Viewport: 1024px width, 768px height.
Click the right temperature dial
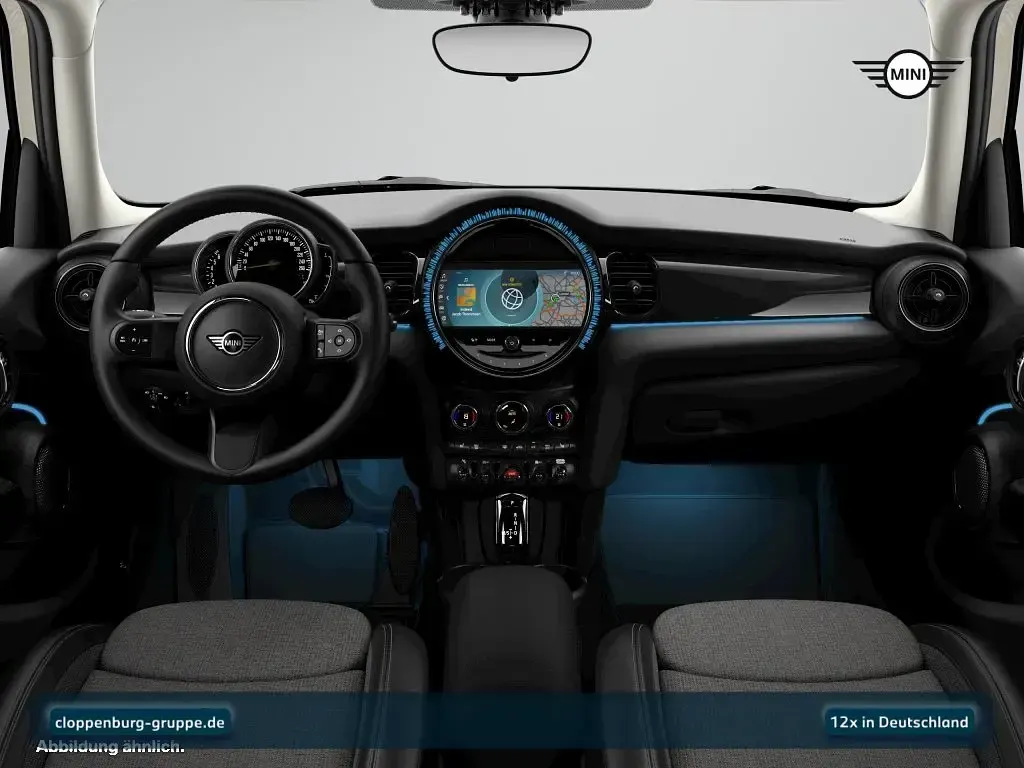pyautogui.click(x=559, y=416)
